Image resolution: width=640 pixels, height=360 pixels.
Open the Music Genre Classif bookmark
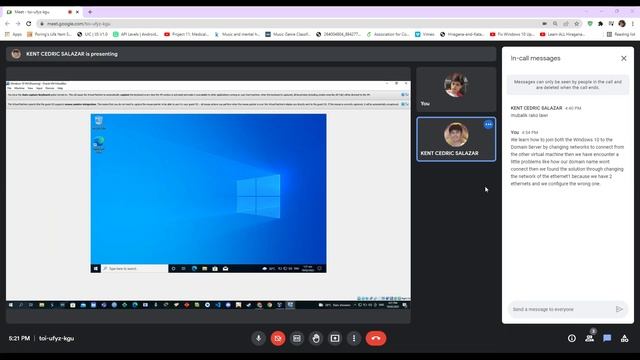(x=288, y=34)
